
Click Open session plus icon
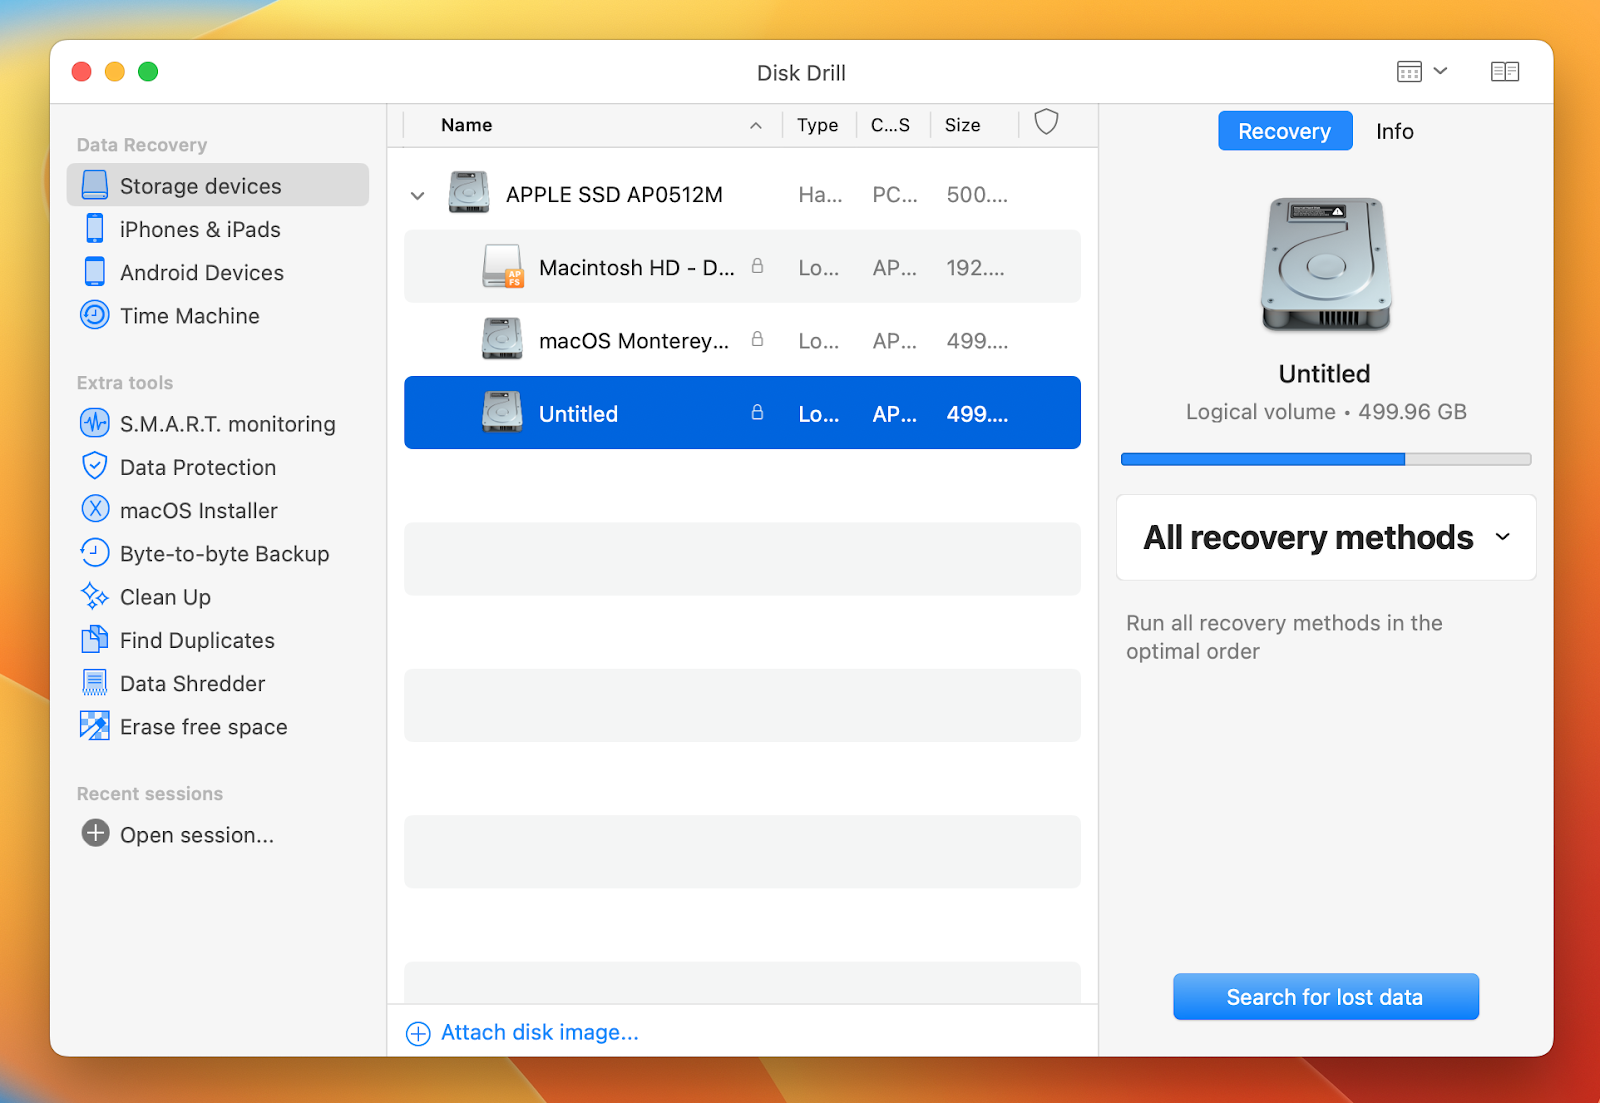95,833
